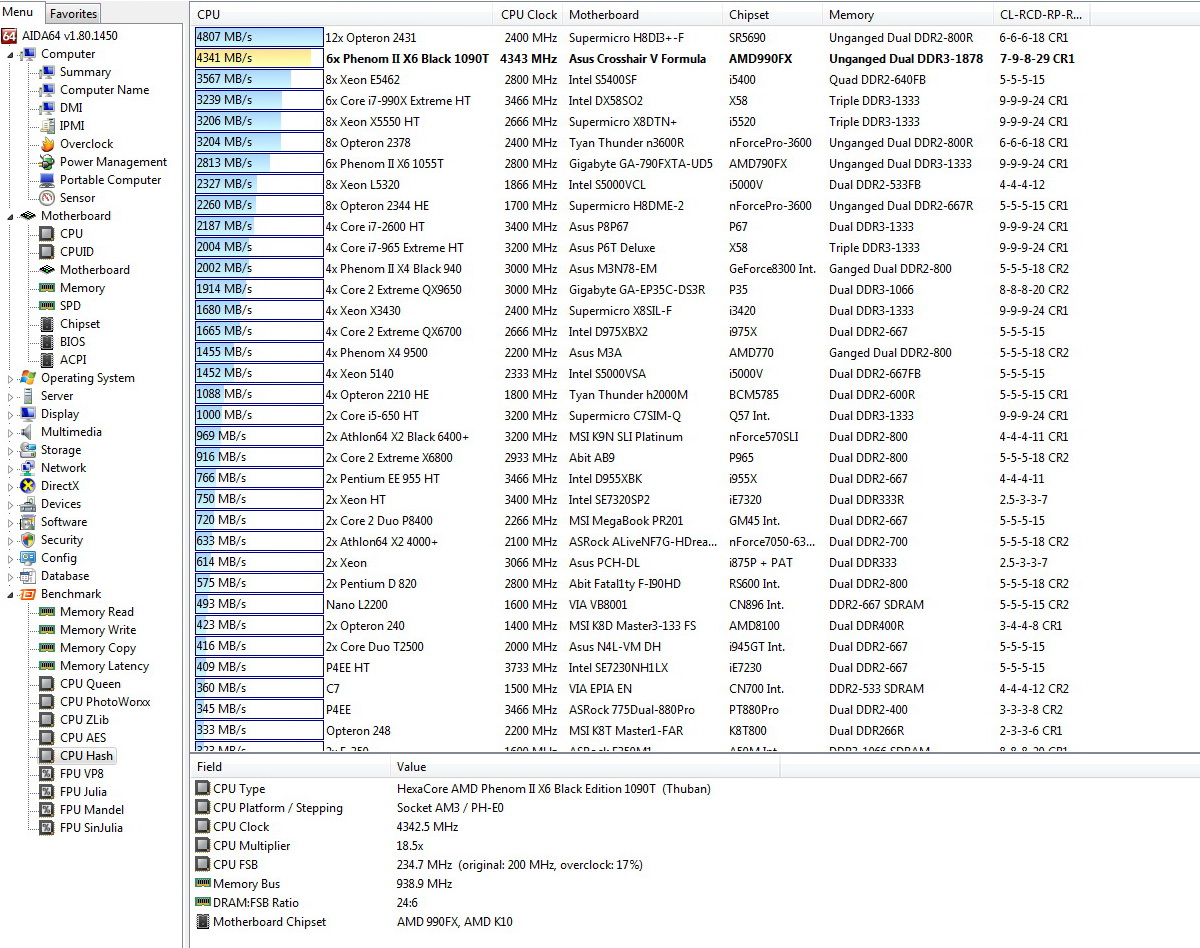Sort by the Memory column header

coord(907,15)
